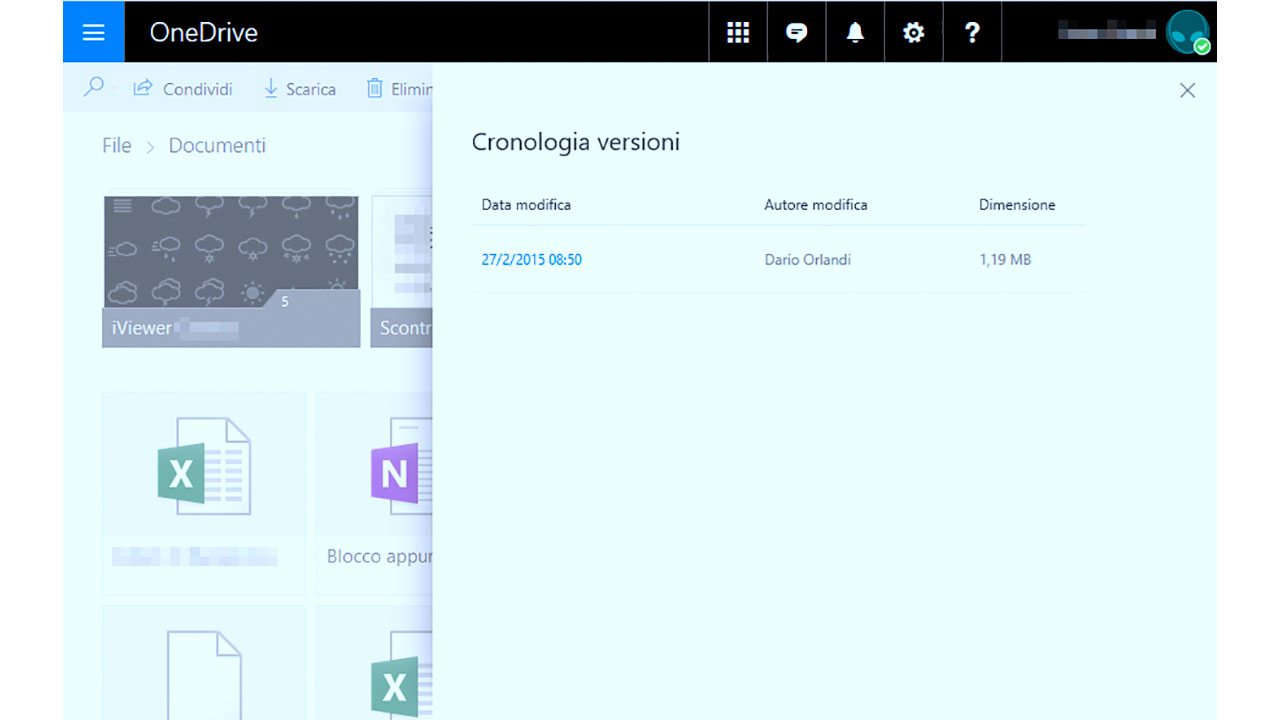This screenshot has height=720, width=1280.
Task: Select Documenti in the breadcrumb
Action: pyautogui.click(x=217, y=146)
